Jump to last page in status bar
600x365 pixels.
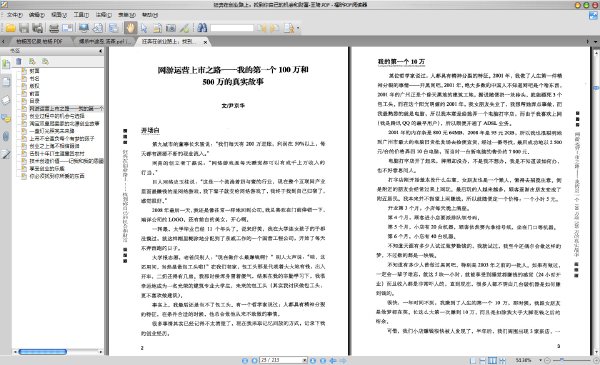coord(323,360)
